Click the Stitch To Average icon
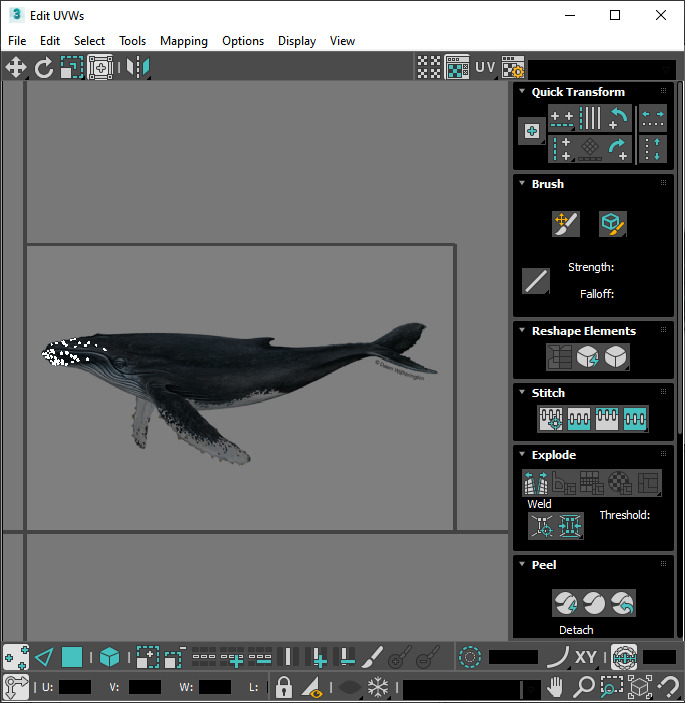The width and height of the screenshot is (685, 703). coord(579,419)
